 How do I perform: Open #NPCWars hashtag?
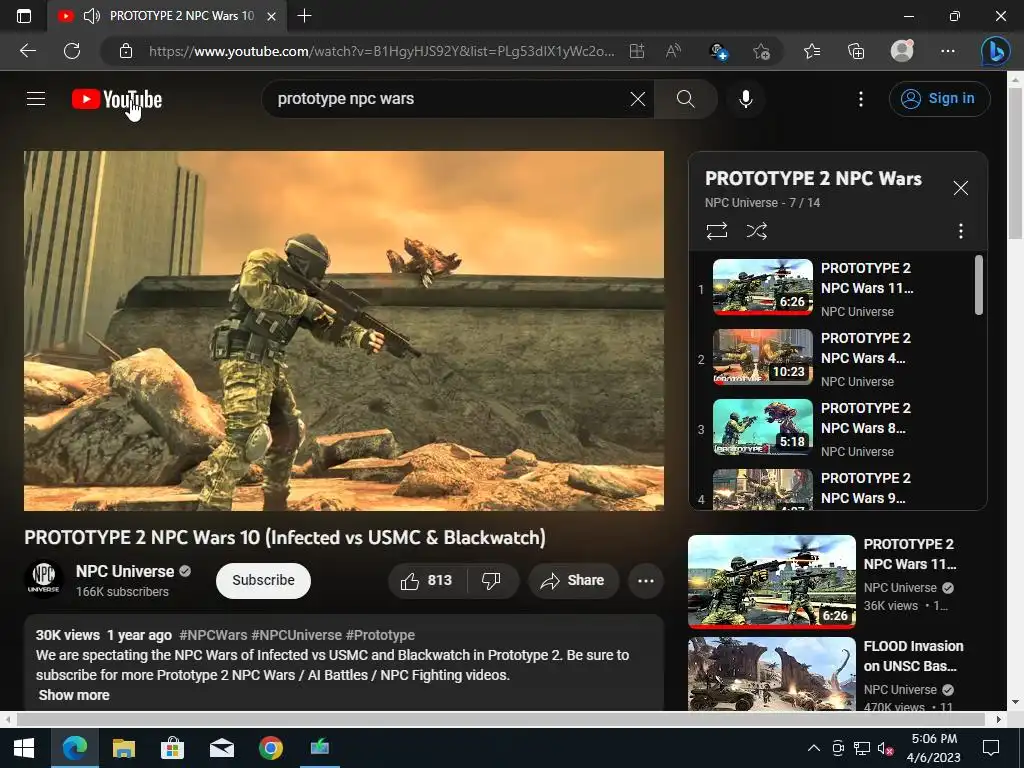click(213, 635)
